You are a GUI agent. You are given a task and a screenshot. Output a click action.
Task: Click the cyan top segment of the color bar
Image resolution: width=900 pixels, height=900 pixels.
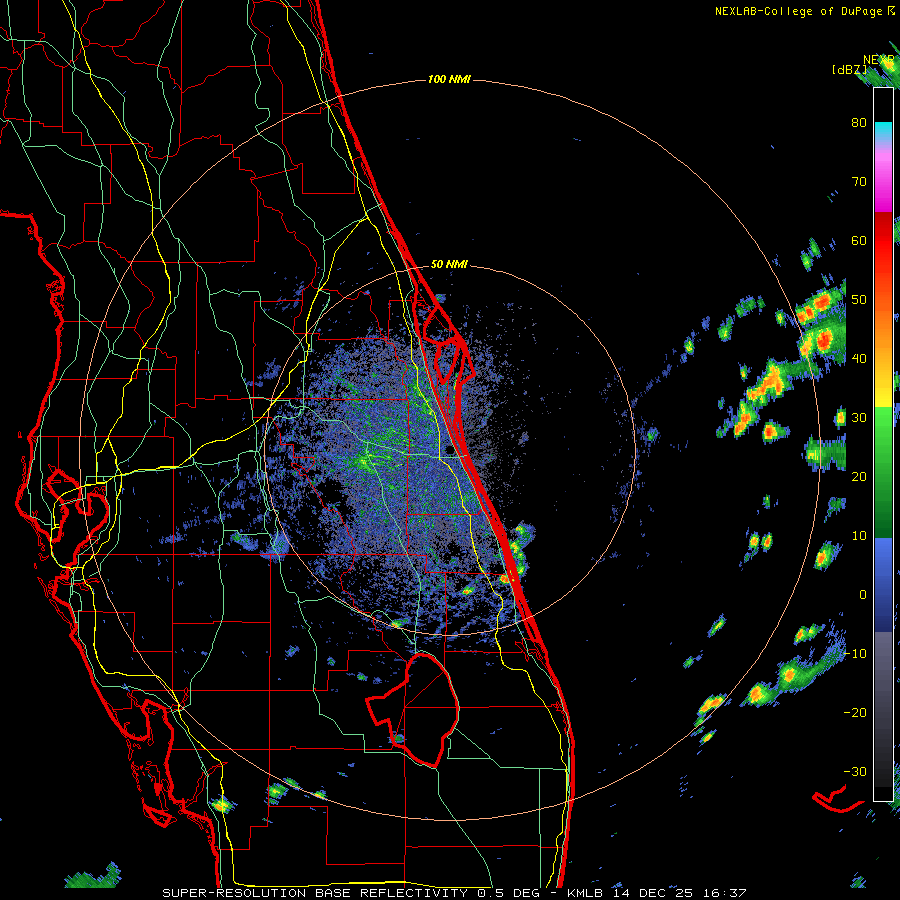click(x=883, y=131)
